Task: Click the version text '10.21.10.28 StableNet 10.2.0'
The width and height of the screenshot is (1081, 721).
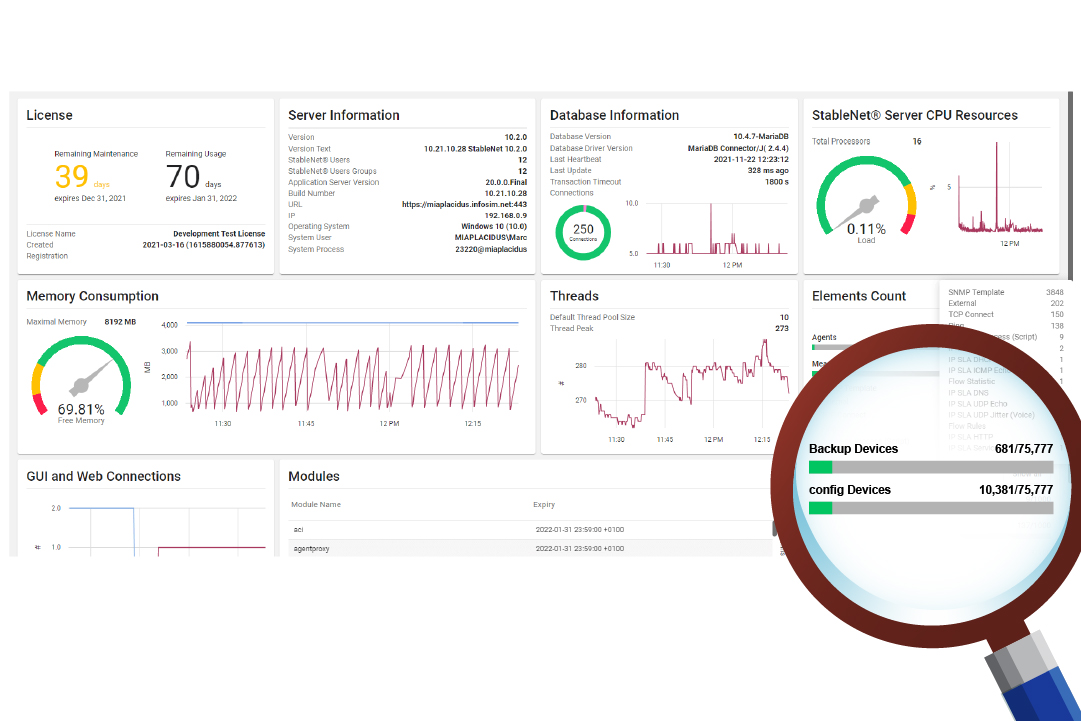Action: coord(475,149)
